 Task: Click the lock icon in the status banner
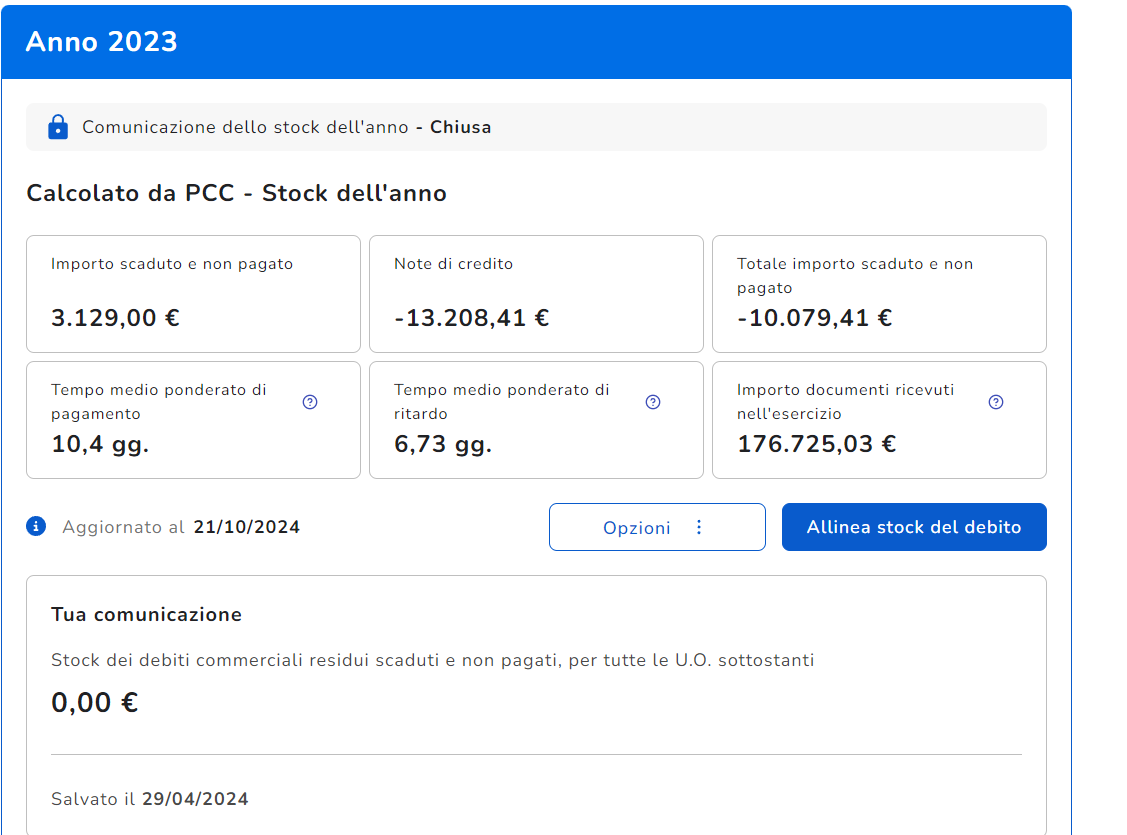tap(58, 127)
